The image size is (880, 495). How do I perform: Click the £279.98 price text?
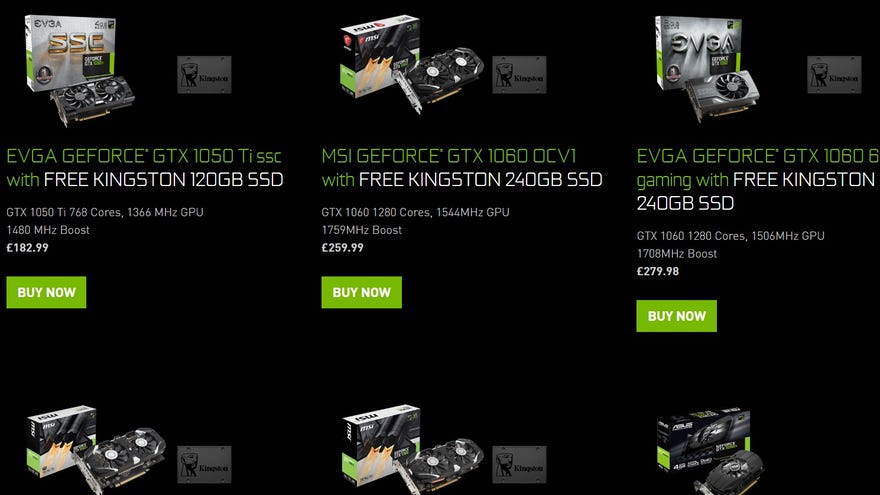(x=658, y=271)
